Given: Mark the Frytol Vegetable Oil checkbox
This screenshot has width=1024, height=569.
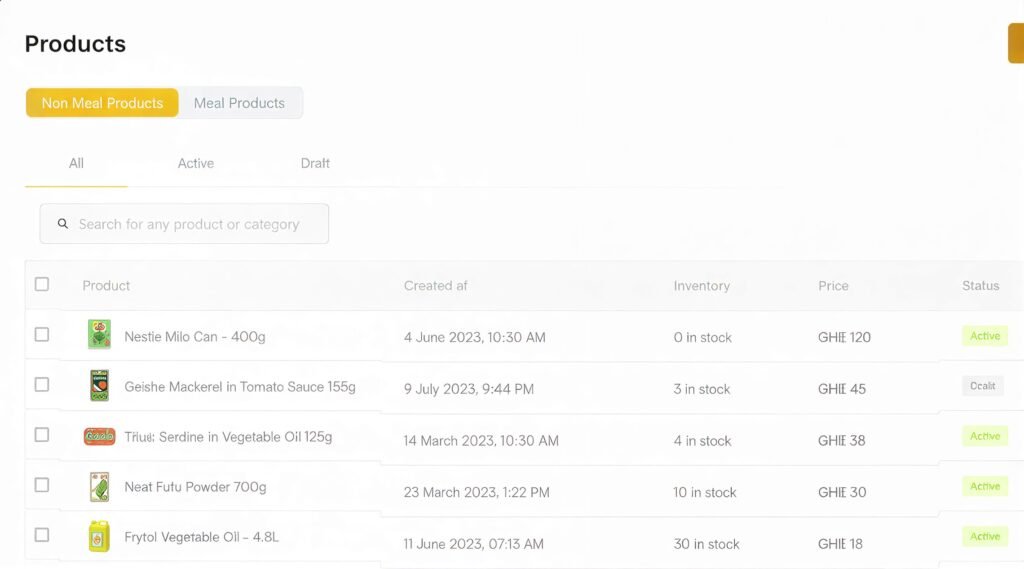Looking at the screenshot, I should point(42,535).
